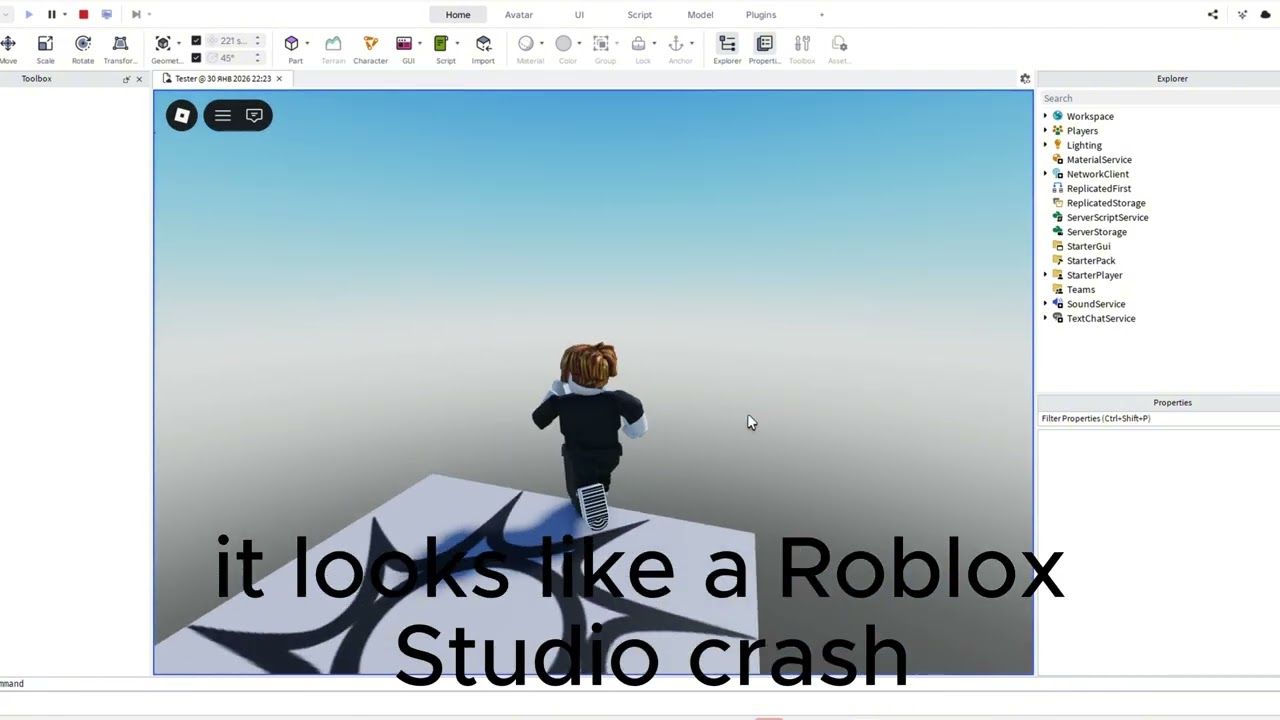Expand the StarterPlayer tree node

coord(1046,275)
